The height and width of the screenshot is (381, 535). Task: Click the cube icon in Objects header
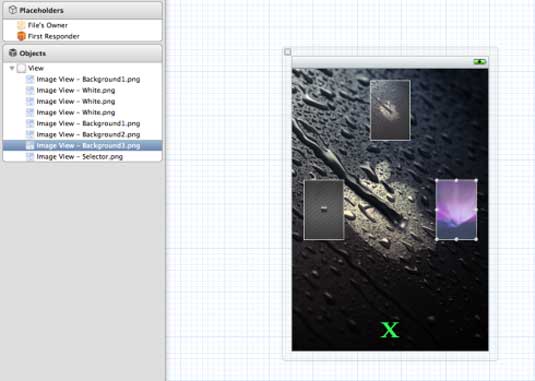tap(13, 53)
